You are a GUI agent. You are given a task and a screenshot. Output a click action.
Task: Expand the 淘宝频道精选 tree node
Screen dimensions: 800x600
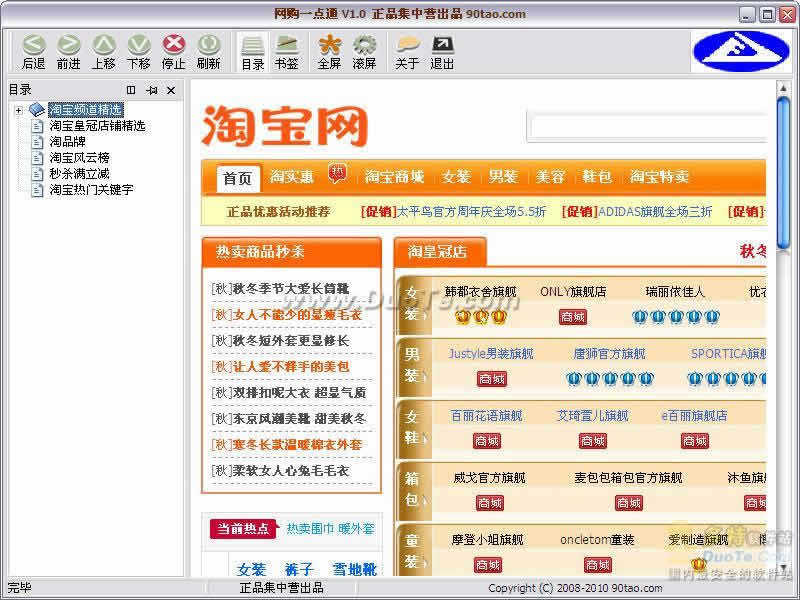point(19,110)
